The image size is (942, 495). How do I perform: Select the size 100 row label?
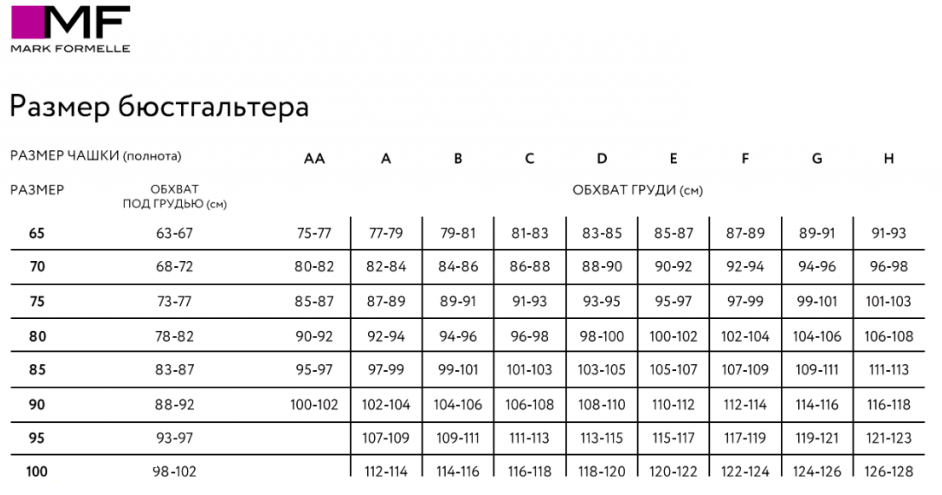(x=37, y=472)
